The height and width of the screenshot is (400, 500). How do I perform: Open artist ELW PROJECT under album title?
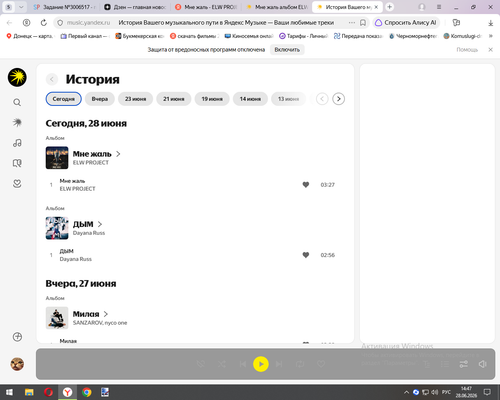point(91,163)
